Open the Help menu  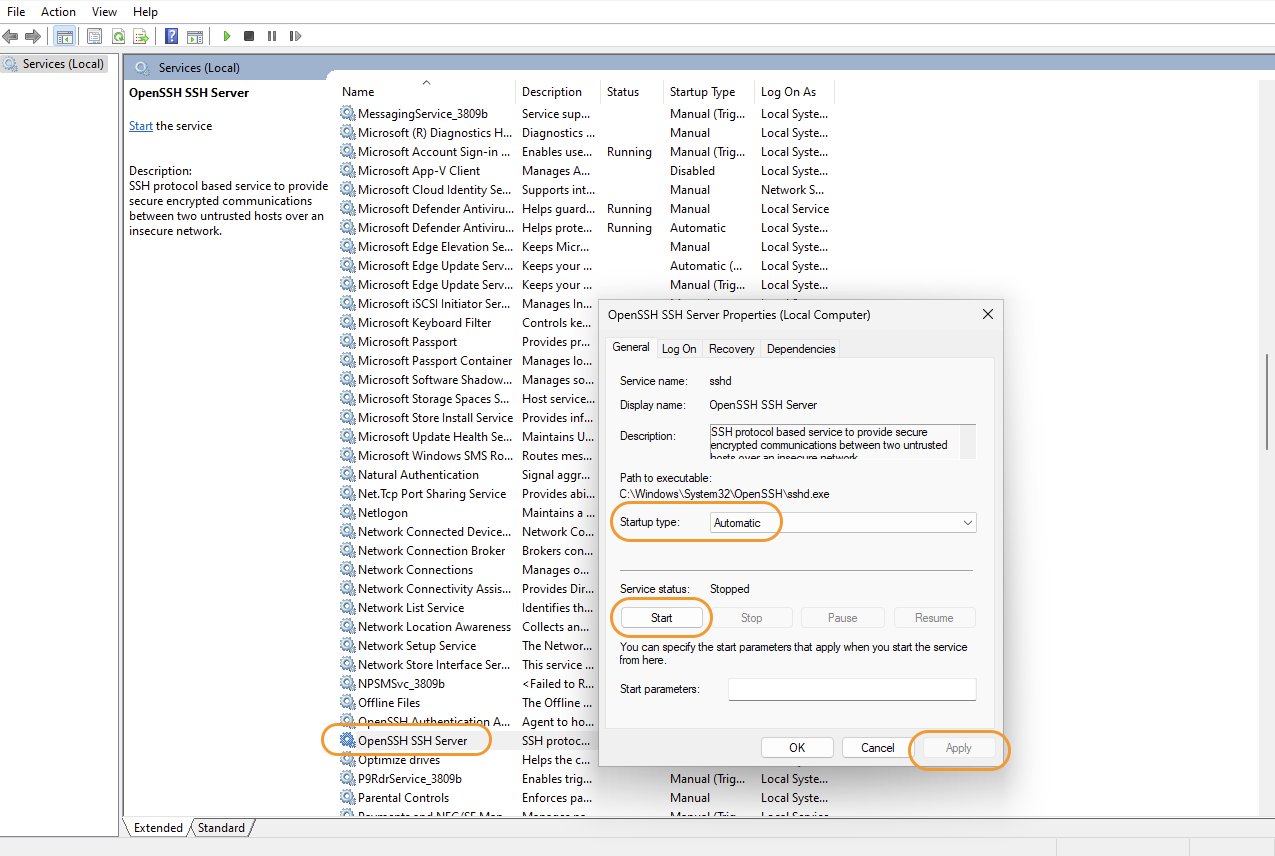pos(145,12)
